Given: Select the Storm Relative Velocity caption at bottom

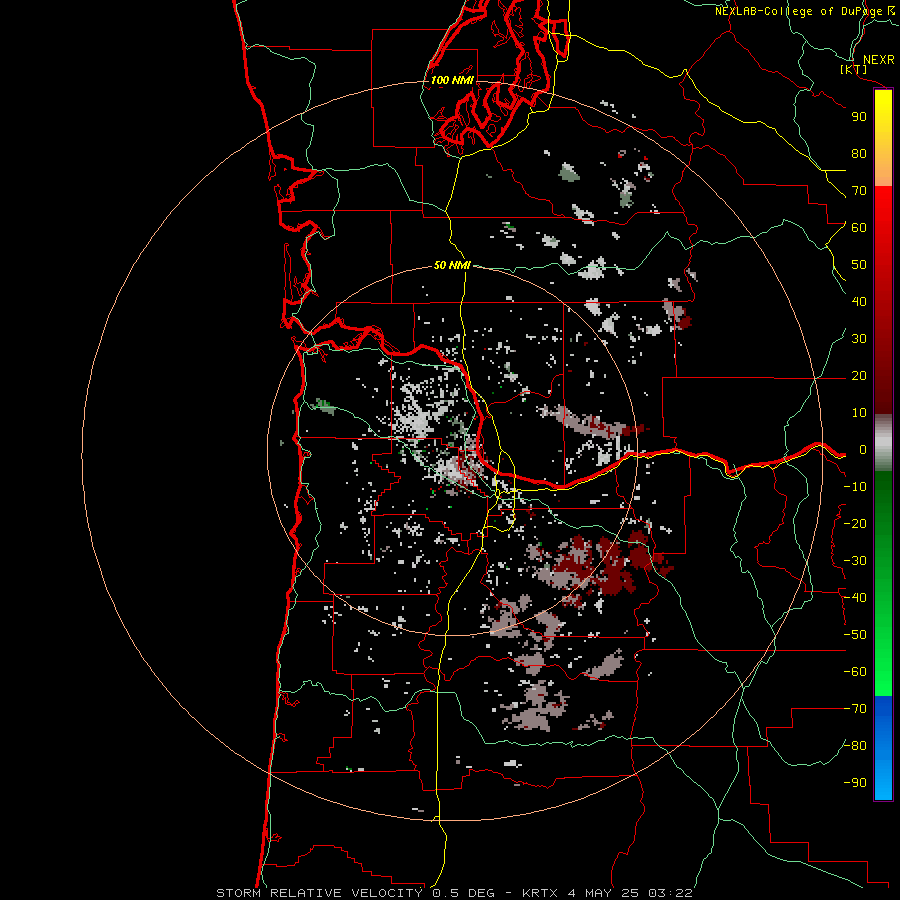Looking at the screenshot, I should pos(454,893).
